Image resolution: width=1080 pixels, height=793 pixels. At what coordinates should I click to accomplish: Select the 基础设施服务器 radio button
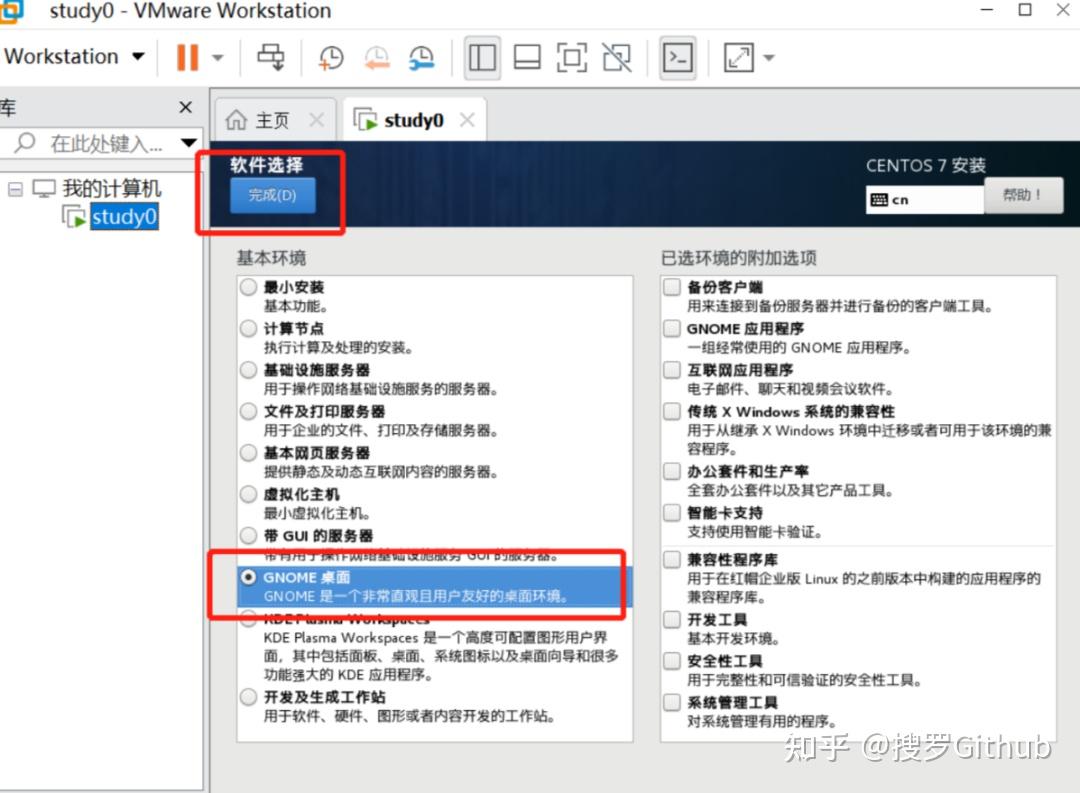(x=249, y=370)
